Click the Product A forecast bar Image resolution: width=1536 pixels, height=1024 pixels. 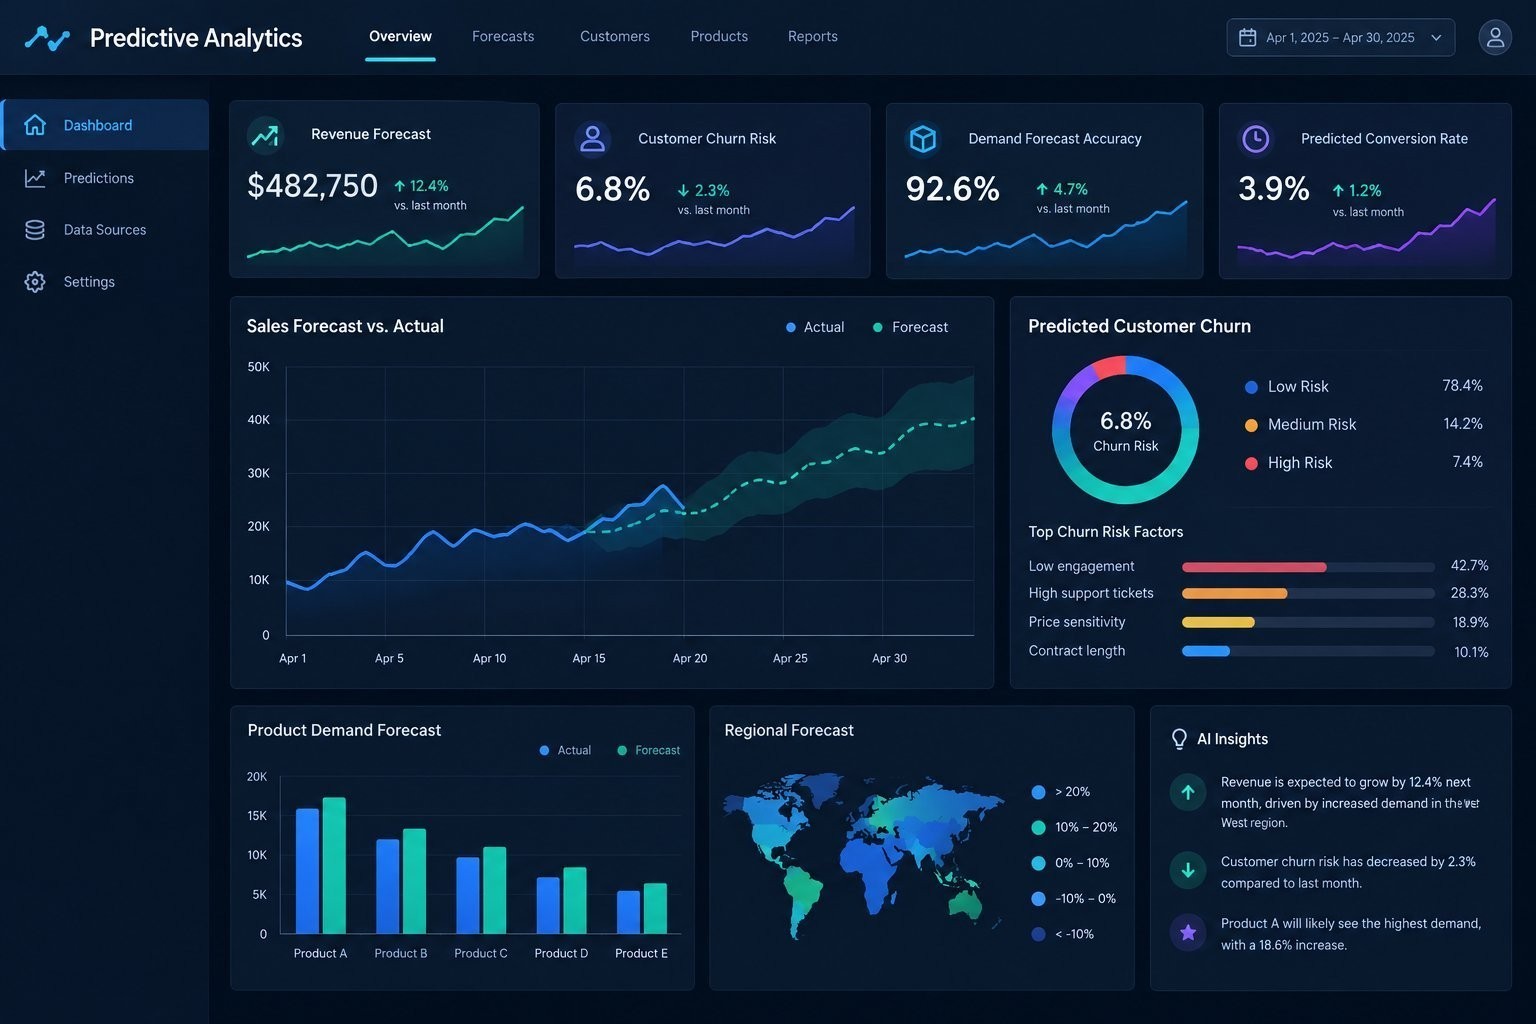(334, 865)
